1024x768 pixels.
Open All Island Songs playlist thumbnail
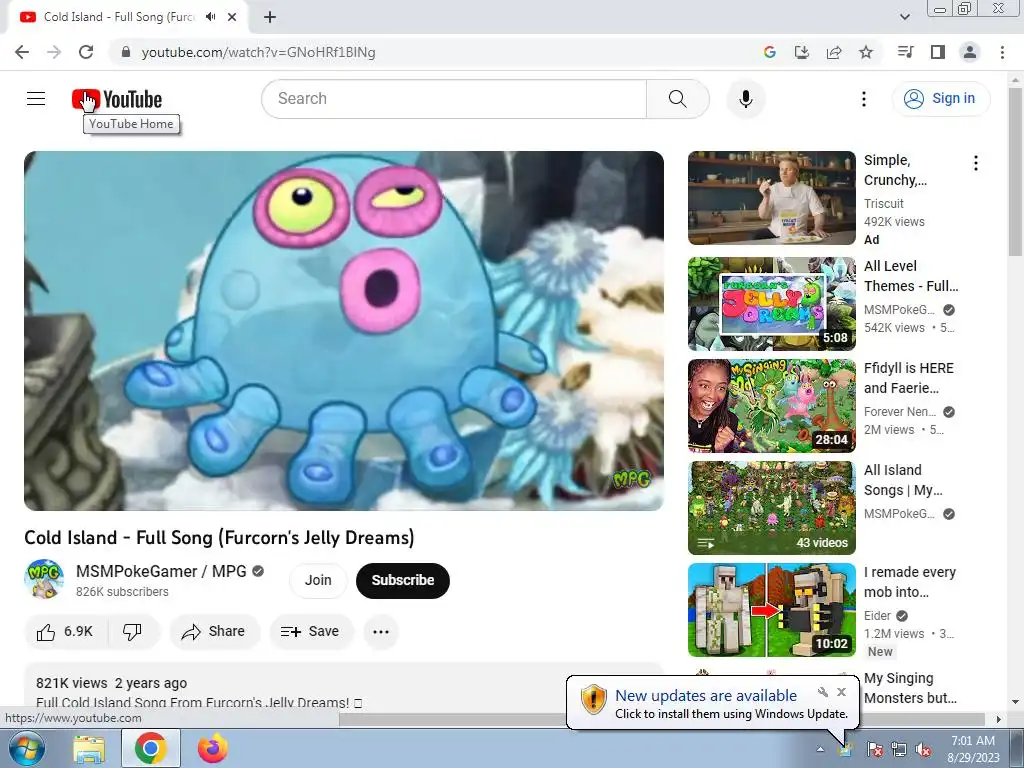pyautogui.click(x=771, y=507)
